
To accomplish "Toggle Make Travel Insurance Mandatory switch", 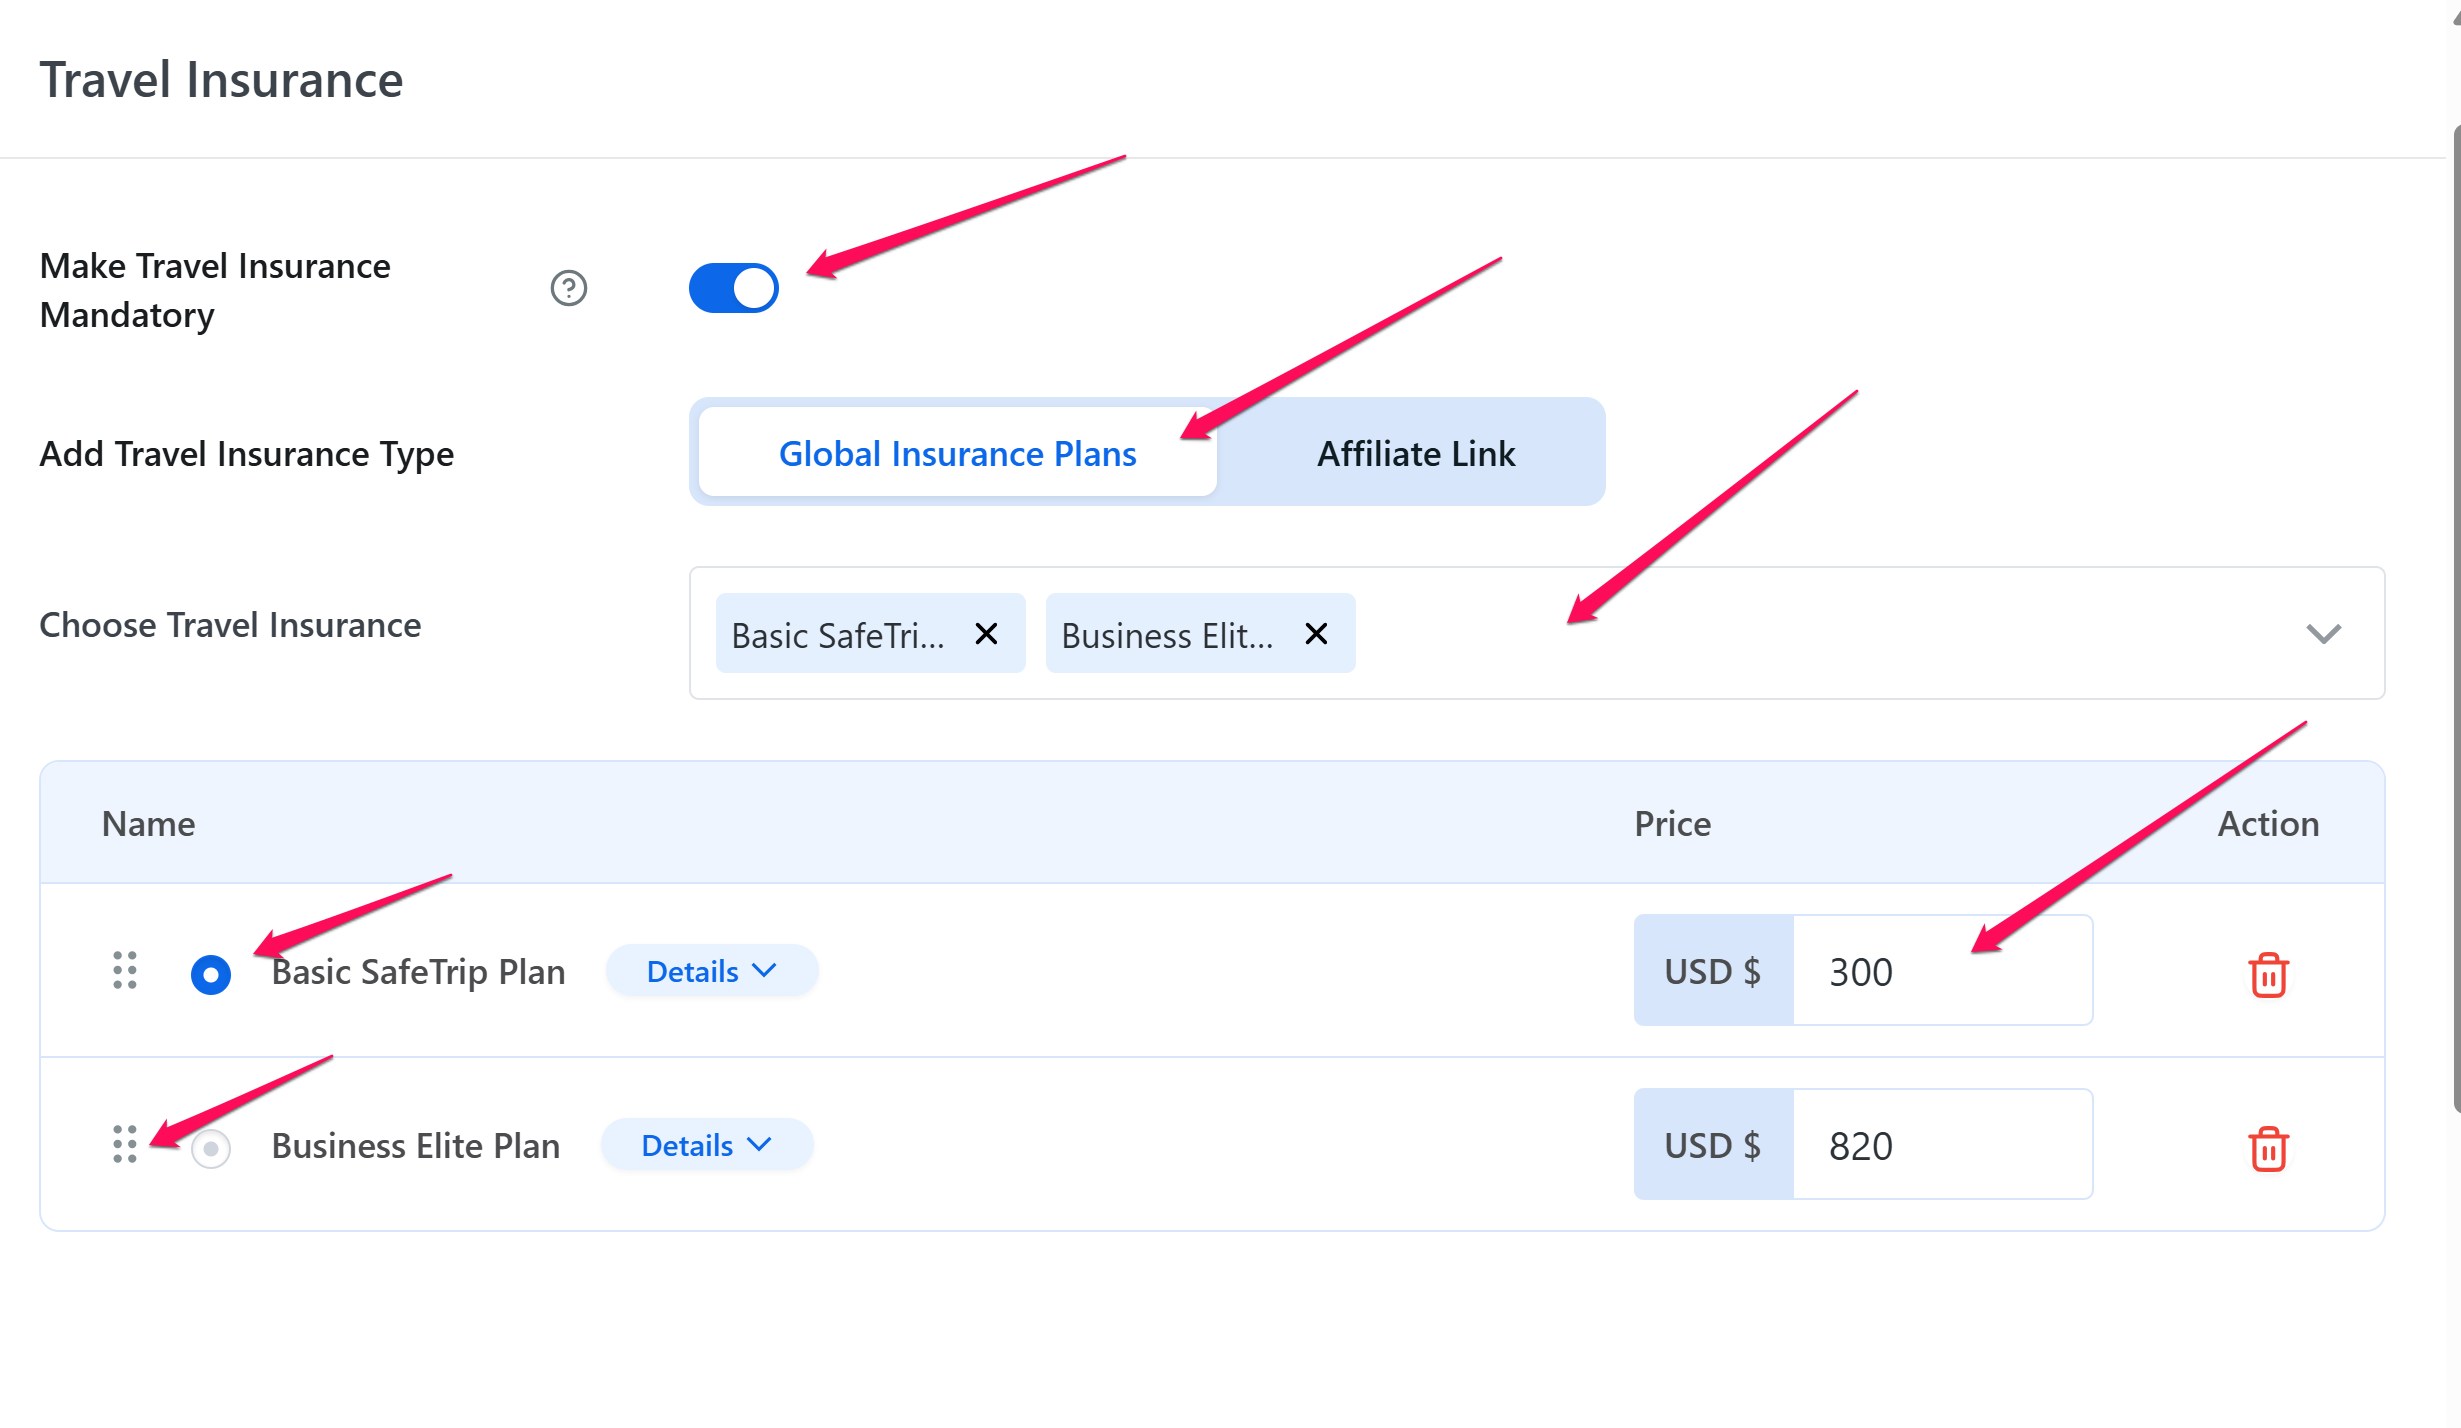I will (734, 289).
